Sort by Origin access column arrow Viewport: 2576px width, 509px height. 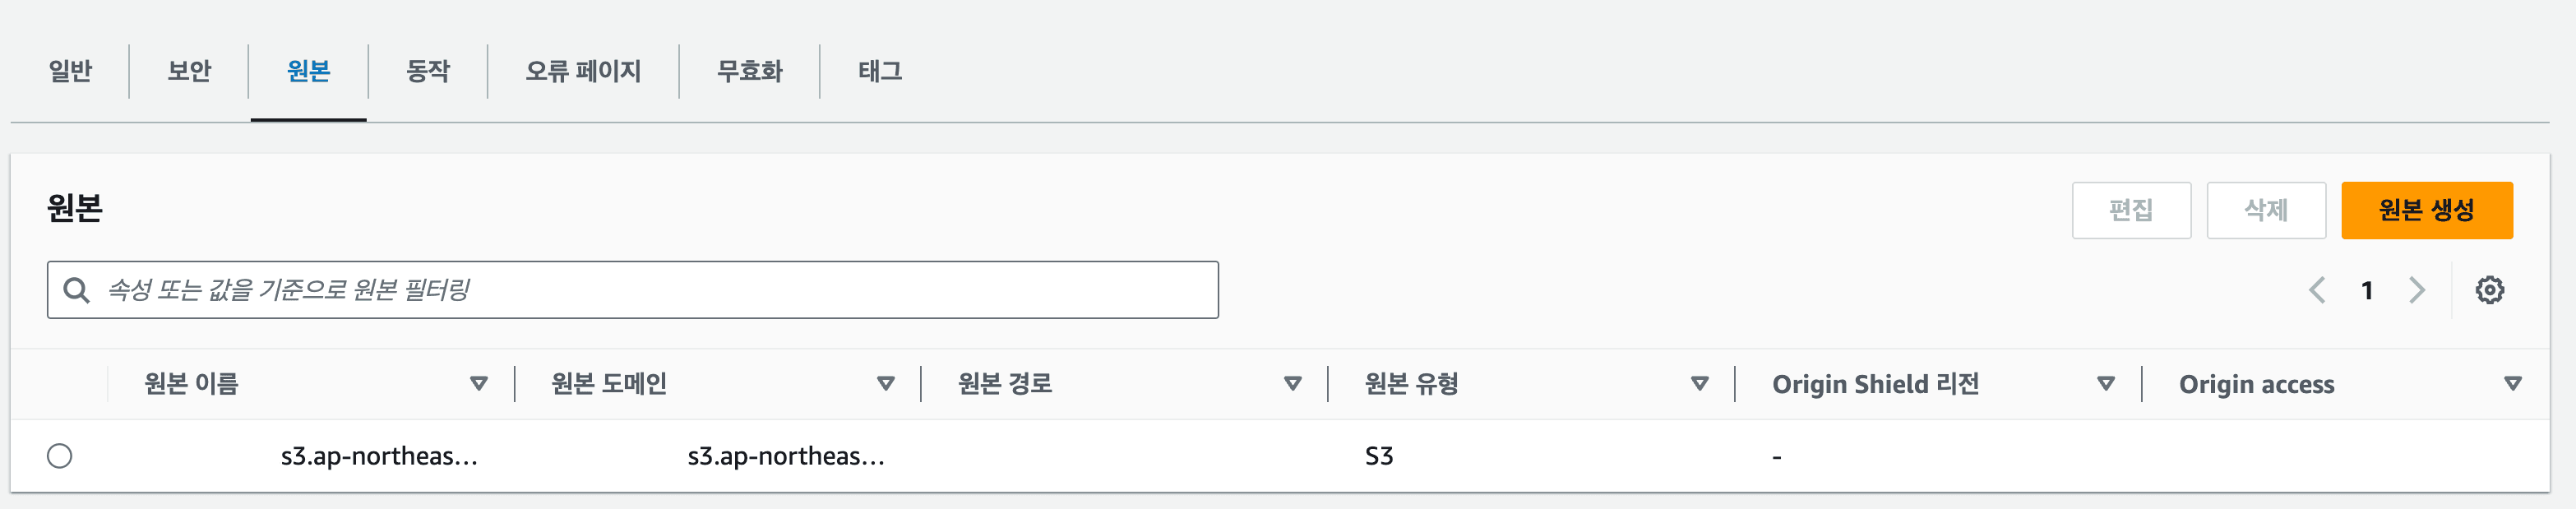(x=2512, y=383)
